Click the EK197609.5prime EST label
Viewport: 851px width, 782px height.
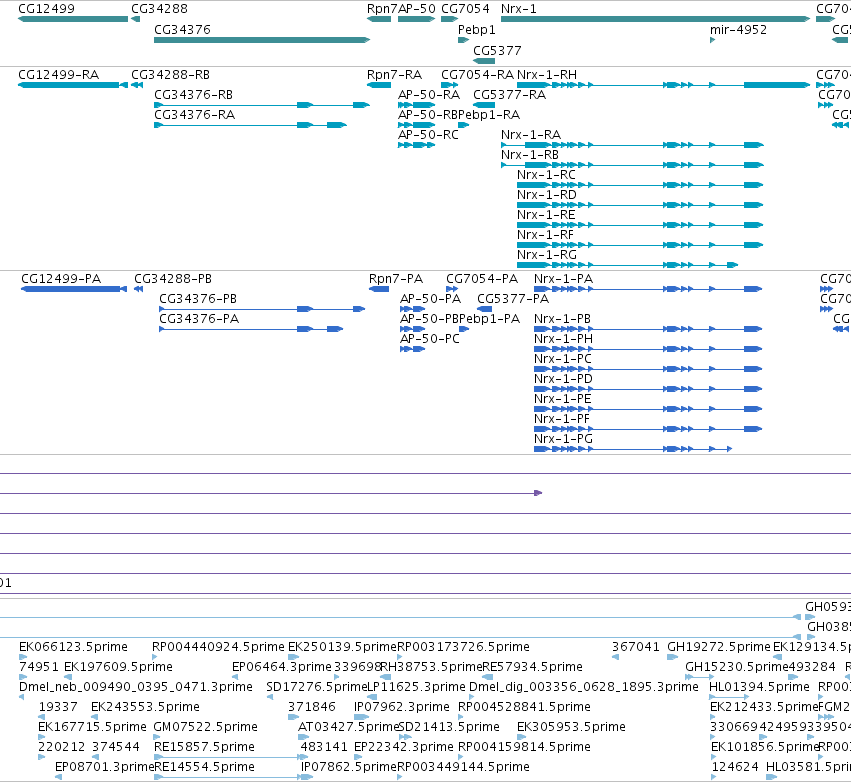[x=118, y=666]
